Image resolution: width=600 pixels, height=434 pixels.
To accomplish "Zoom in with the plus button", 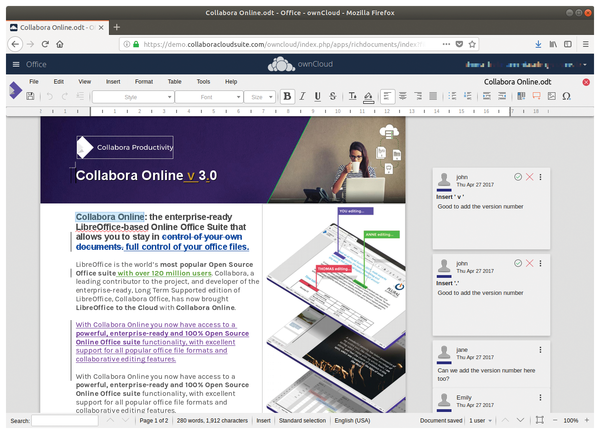I will (587, 420).
